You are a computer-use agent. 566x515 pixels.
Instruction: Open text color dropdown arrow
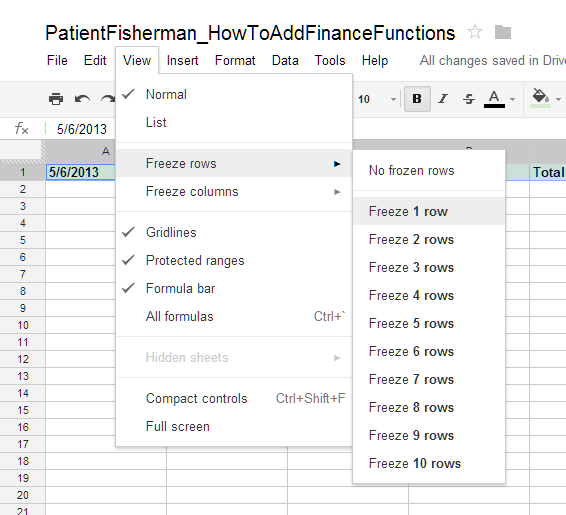point(512,99)
